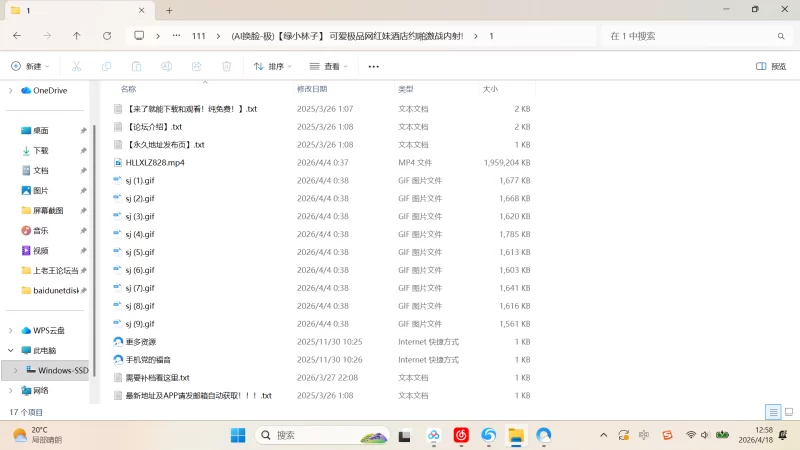This screenshot has height=450, width=800.
Task: Expand the 此电脑 tree node
Action: 11,350
